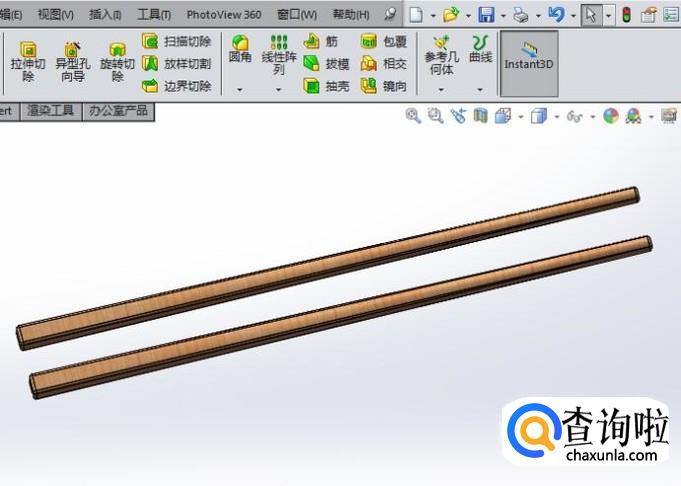Expand the 曲线 dropdown arrow
Viewport: 681px width, 486px height.
(480, 90)
